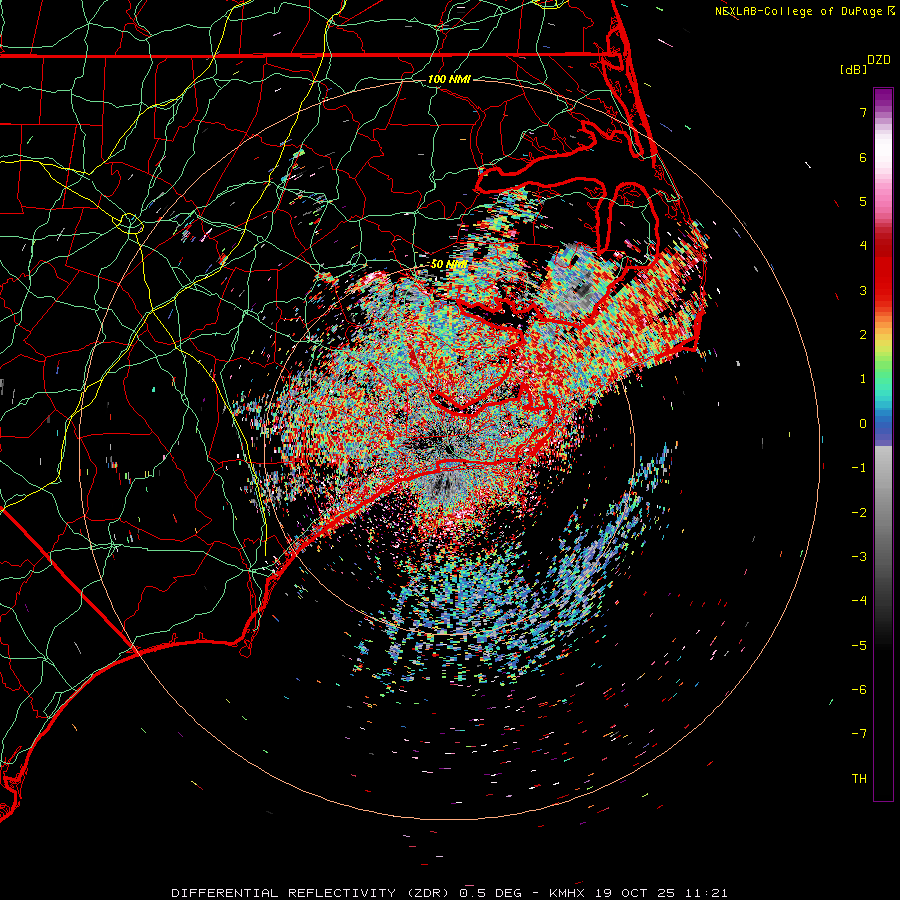Click the -3 value on the scale
This screenshot has height=900, width=900.
coord(859,557)
